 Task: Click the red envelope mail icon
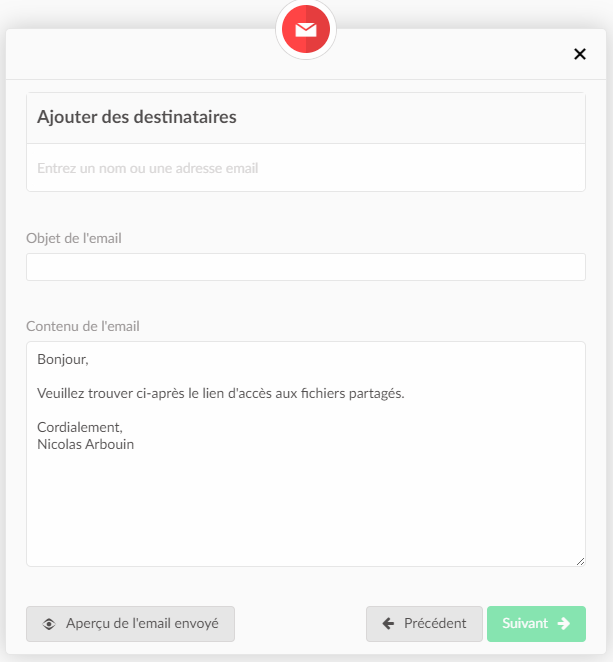click(306, 30)
